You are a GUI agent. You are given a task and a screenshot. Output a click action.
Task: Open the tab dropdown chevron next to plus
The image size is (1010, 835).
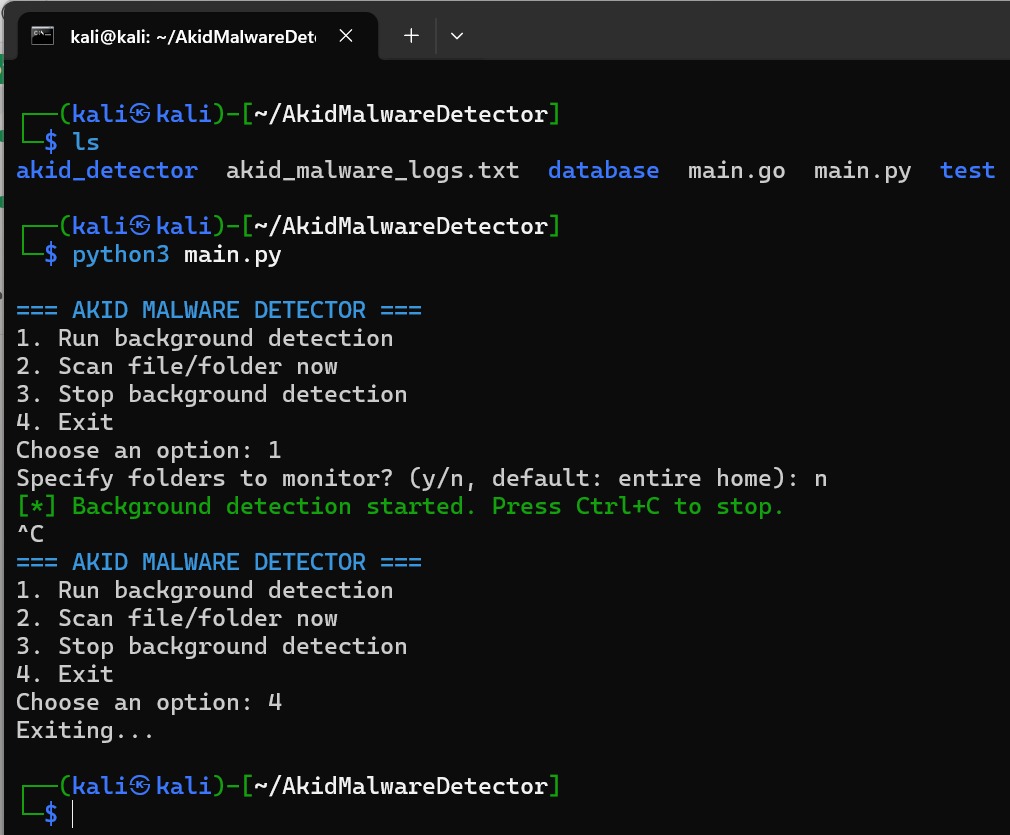[x=457, y=36]
